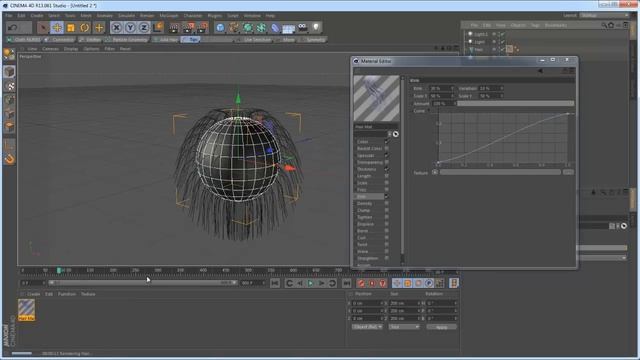The width and height of the screenshot is (640, 360).
Task: Activate the Rotate tool icon
Action: [x=84, y=28]
